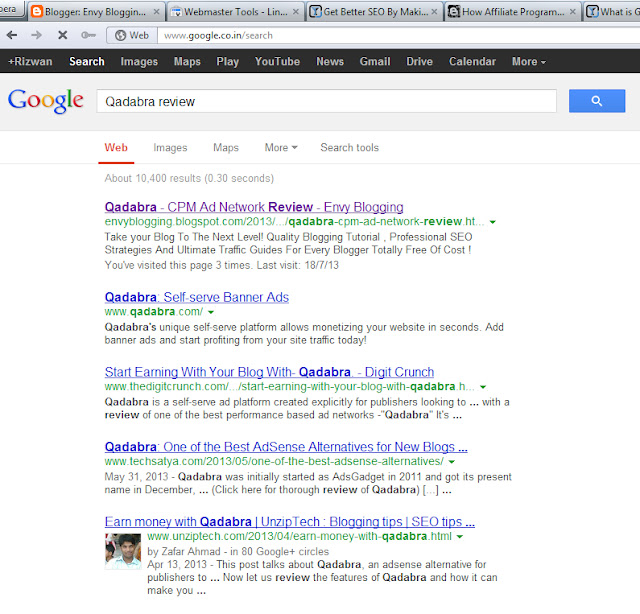Switch to the How Affiliate Program tab

point(513,12)
